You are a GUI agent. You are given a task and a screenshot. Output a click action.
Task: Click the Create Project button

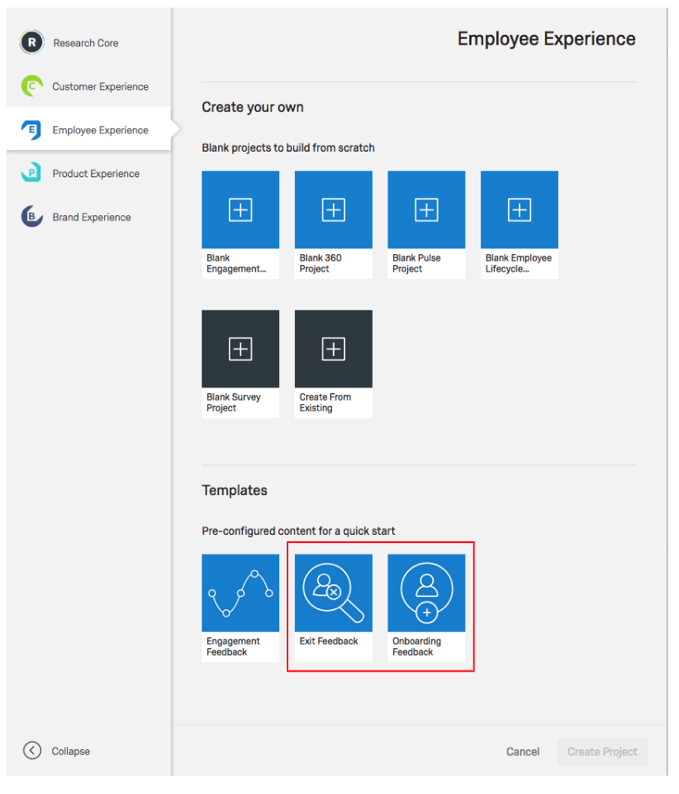(x=602, y=752)
